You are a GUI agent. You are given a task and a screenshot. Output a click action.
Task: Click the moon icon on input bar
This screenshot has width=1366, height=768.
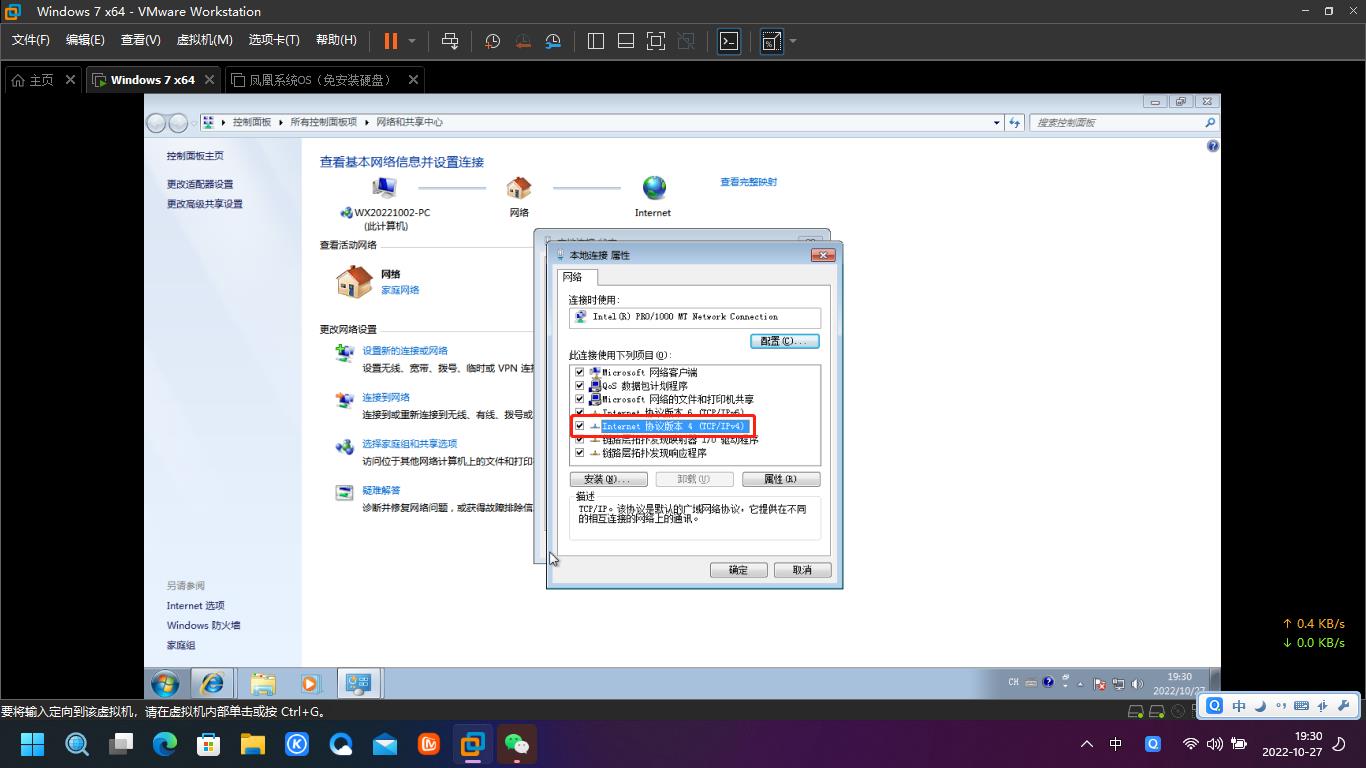point(1260,707)
